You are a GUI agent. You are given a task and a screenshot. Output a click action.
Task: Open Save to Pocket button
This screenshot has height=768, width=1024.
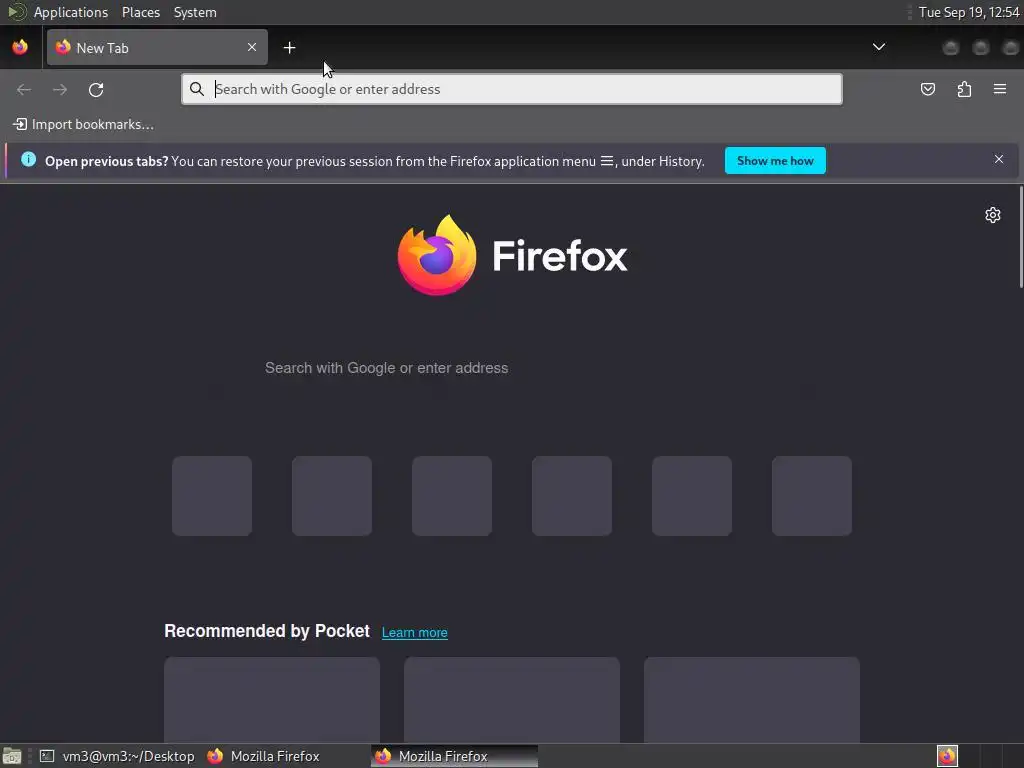(x=927, y=89)
